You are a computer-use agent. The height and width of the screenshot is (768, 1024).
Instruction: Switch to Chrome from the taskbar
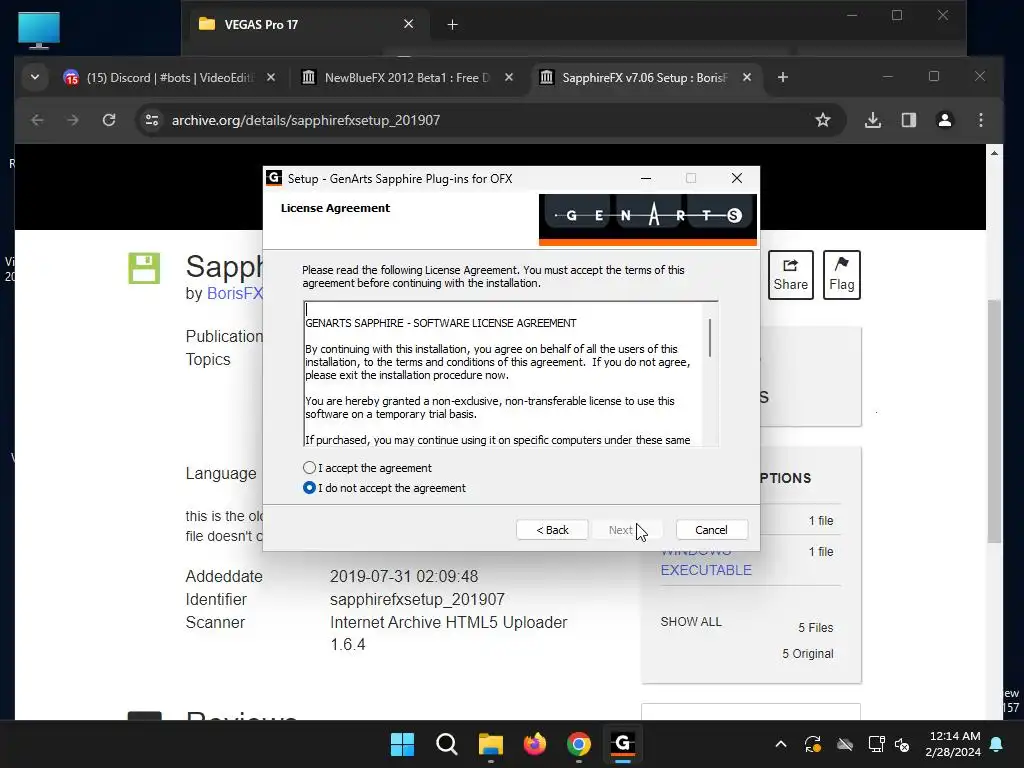click(x=579, y=744)
